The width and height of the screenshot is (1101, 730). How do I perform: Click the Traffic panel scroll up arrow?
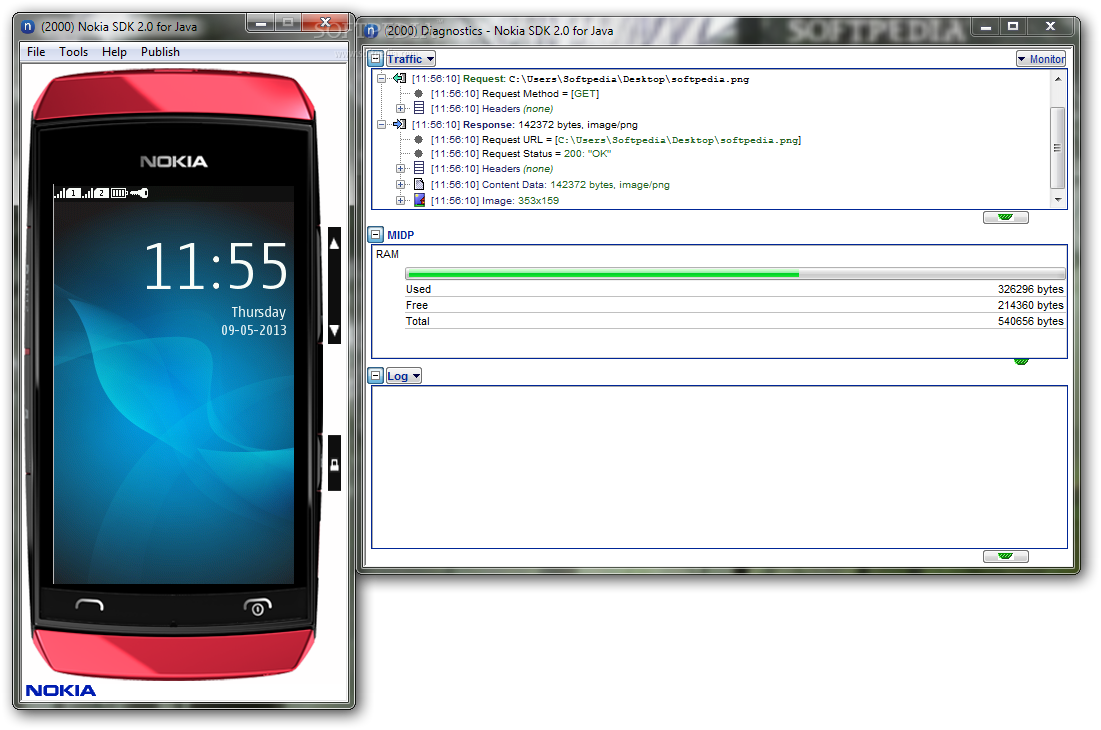pyautogui.click(x=1057, y=79)
